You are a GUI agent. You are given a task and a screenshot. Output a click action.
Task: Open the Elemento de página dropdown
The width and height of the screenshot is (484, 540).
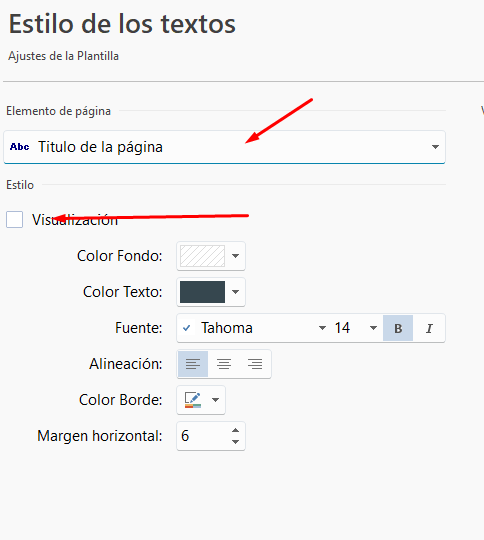click(x=224, y=147)
